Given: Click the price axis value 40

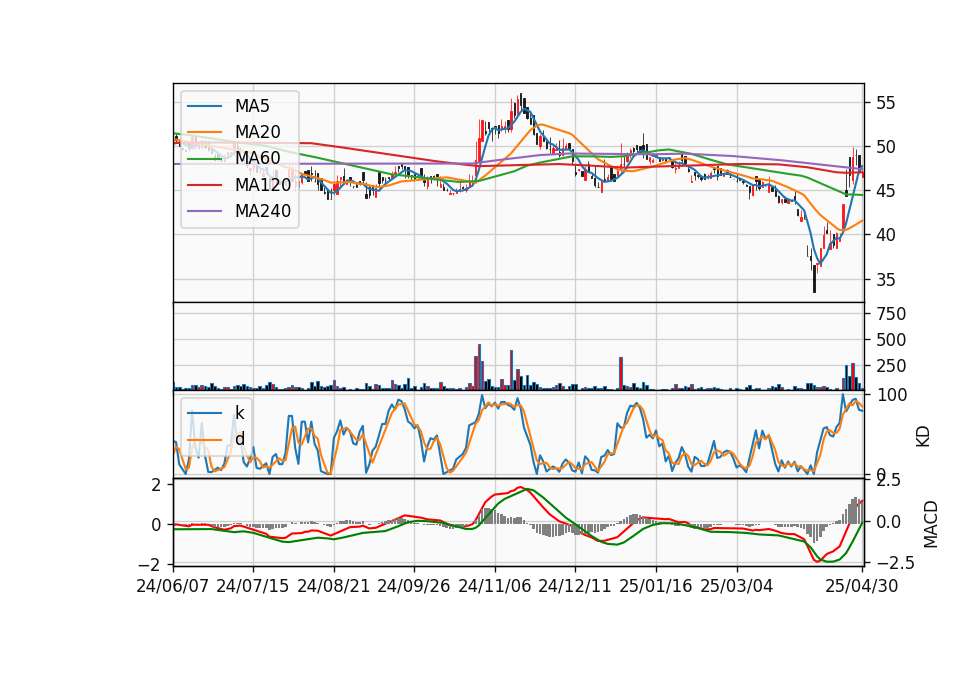Looking at the screenshot, I should click(x=886, y=235).
